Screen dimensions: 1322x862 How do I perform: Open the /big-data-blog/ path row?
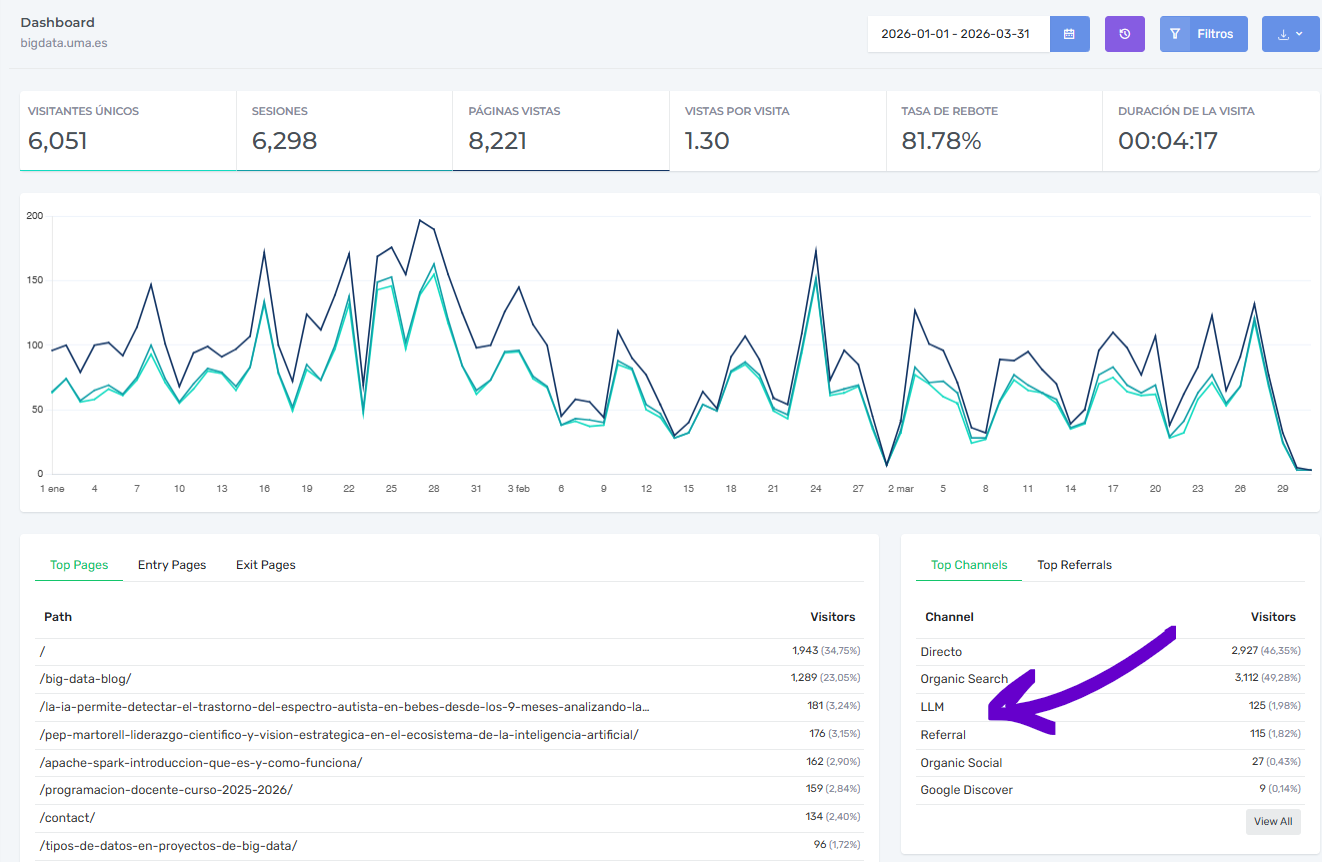[x=450, y=679]
